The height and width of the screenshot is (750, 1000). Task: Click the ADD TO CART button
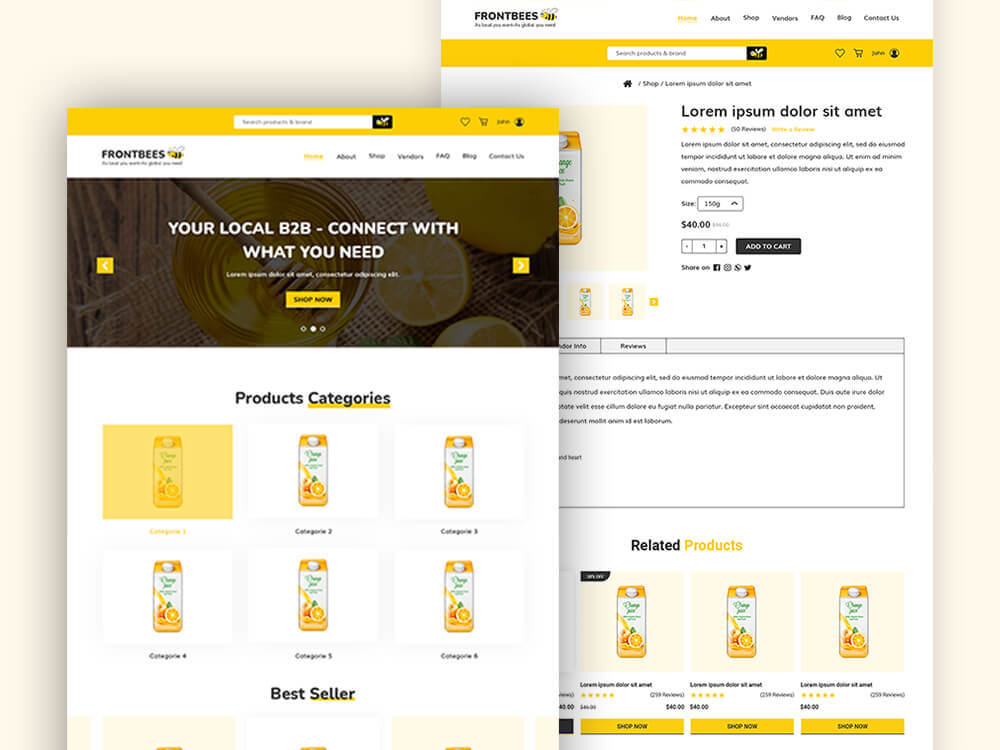coord(768,246)
